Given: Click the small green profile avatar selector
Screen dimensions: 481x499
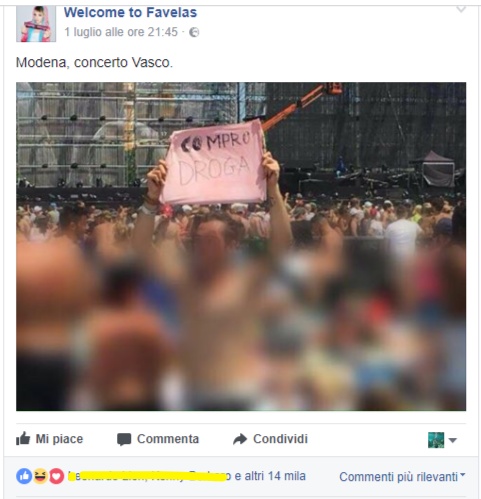Looking at the screenshot, I should pyautogui.click(x=436, y=440).
